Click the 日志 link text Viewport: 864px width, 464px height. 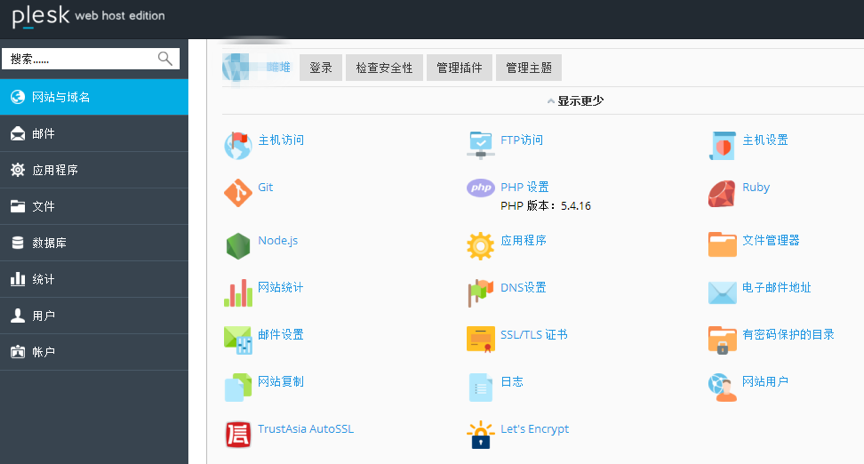point(512,381)
